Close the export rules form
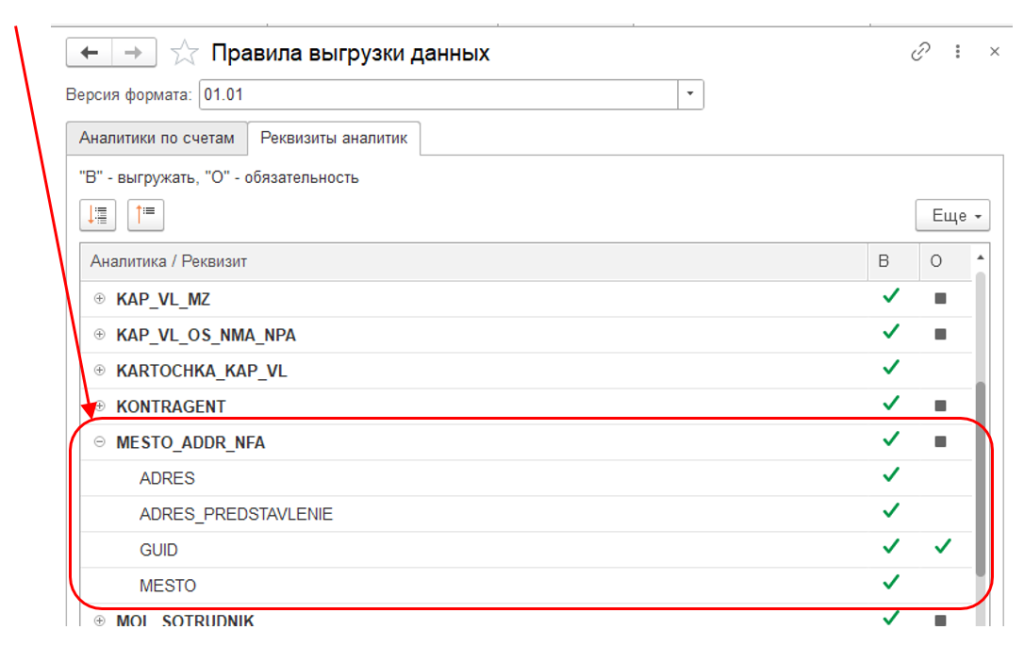 994,52
